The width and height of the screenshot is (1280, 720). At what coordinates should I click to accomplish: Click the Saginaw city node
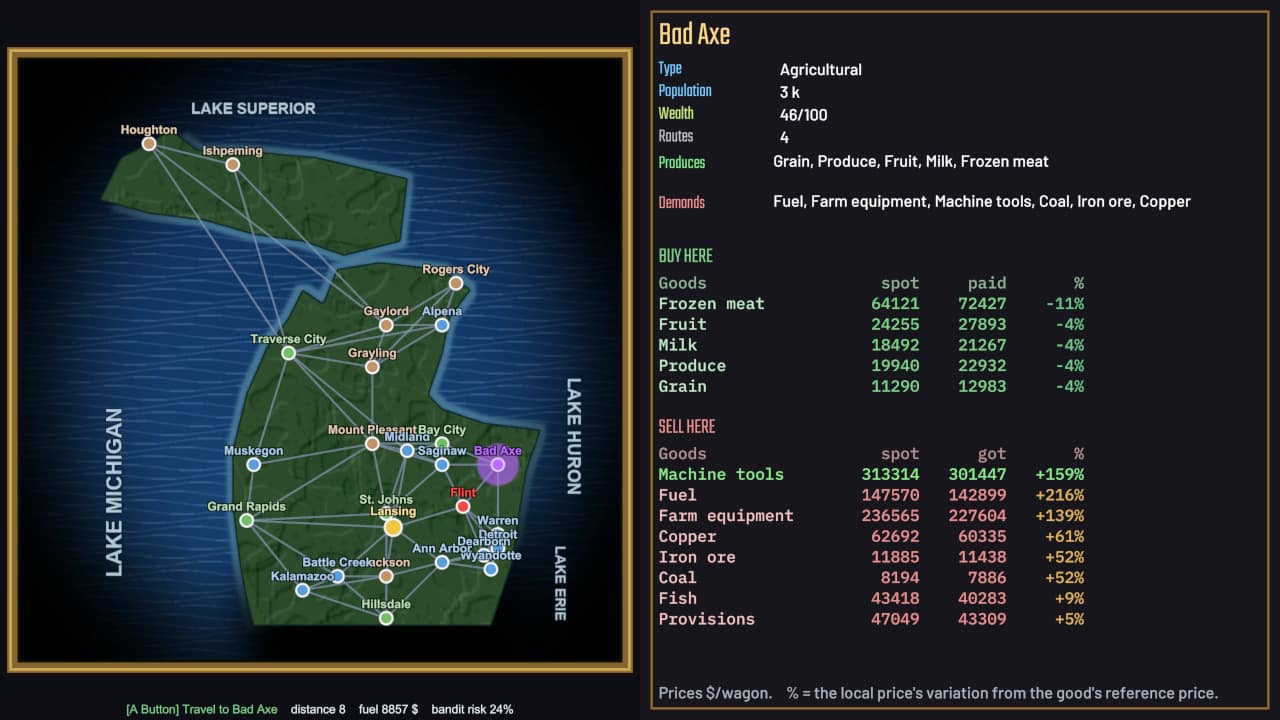click(442, 465)
